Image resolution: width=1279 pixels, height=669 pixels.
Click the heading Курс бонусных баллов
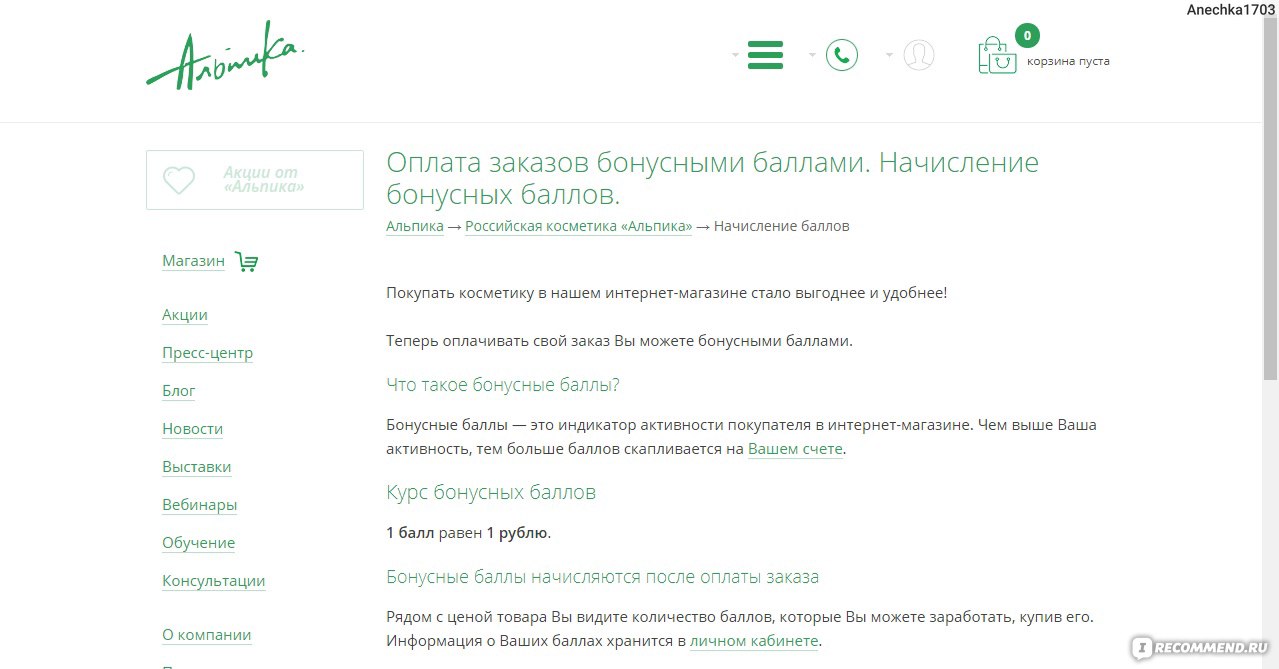pos(491,493)
